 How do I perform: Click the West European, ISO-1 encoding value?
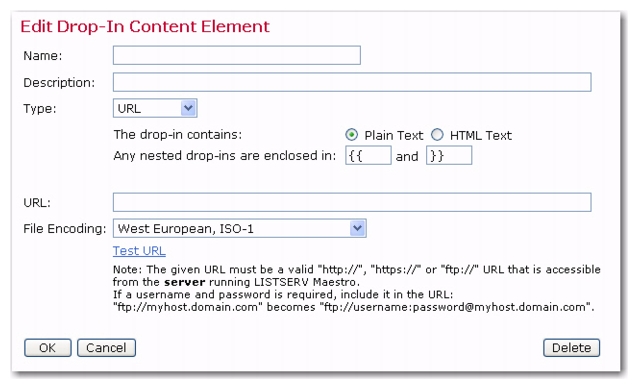point(186,229)
